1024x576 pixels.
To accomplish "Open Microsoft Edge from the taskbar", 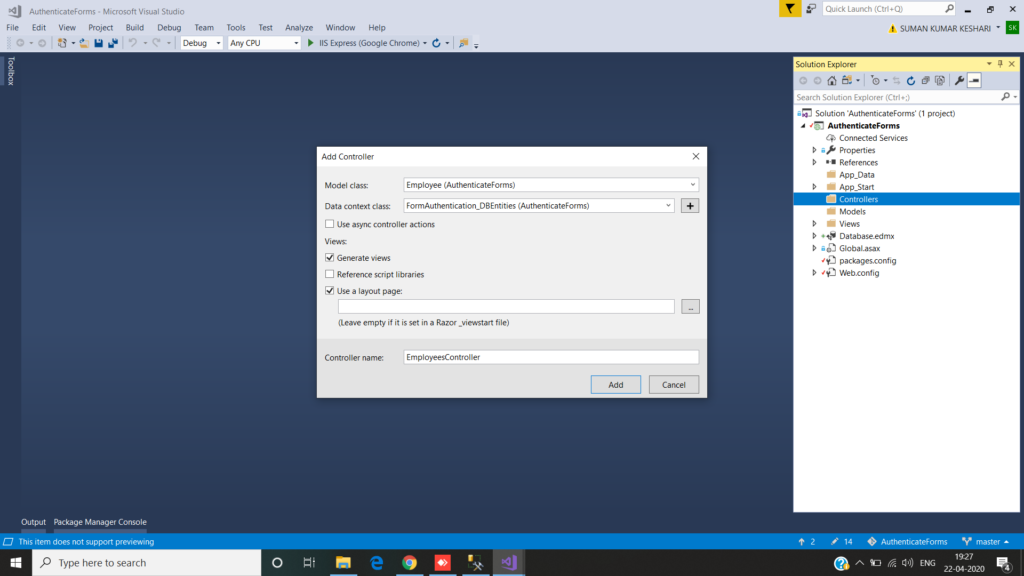I will pos(376,562).
